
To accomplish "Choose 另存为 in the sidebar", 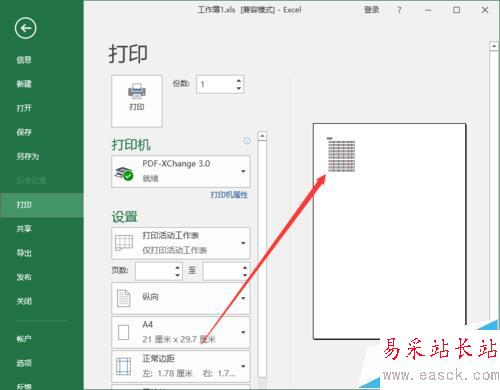I will [28, 156].
